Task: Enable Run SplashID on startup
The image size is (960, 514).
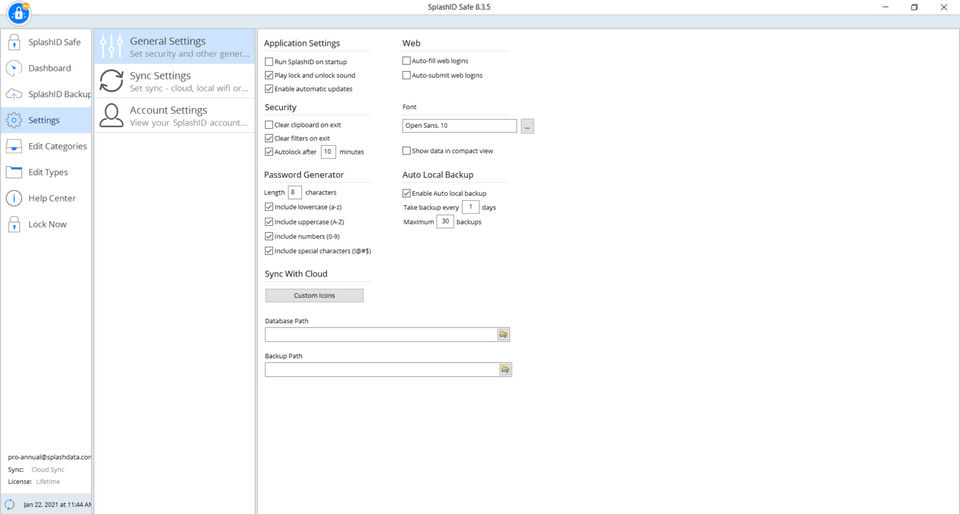Action: [269, 62]
